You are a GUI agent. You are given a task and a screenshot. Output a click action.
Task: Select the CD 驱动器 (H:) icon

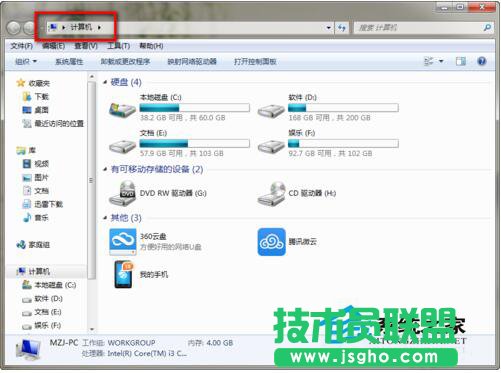271,193
